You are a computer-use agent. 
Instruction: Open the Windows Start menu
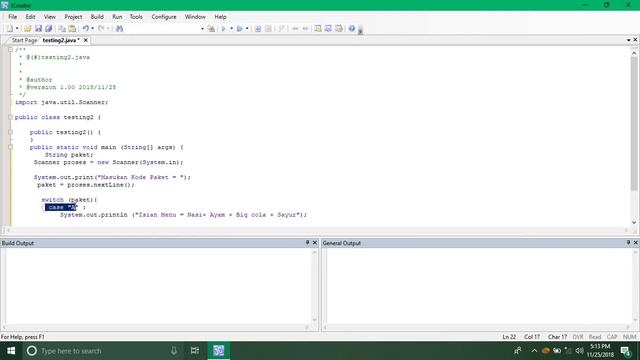(11, 351)
